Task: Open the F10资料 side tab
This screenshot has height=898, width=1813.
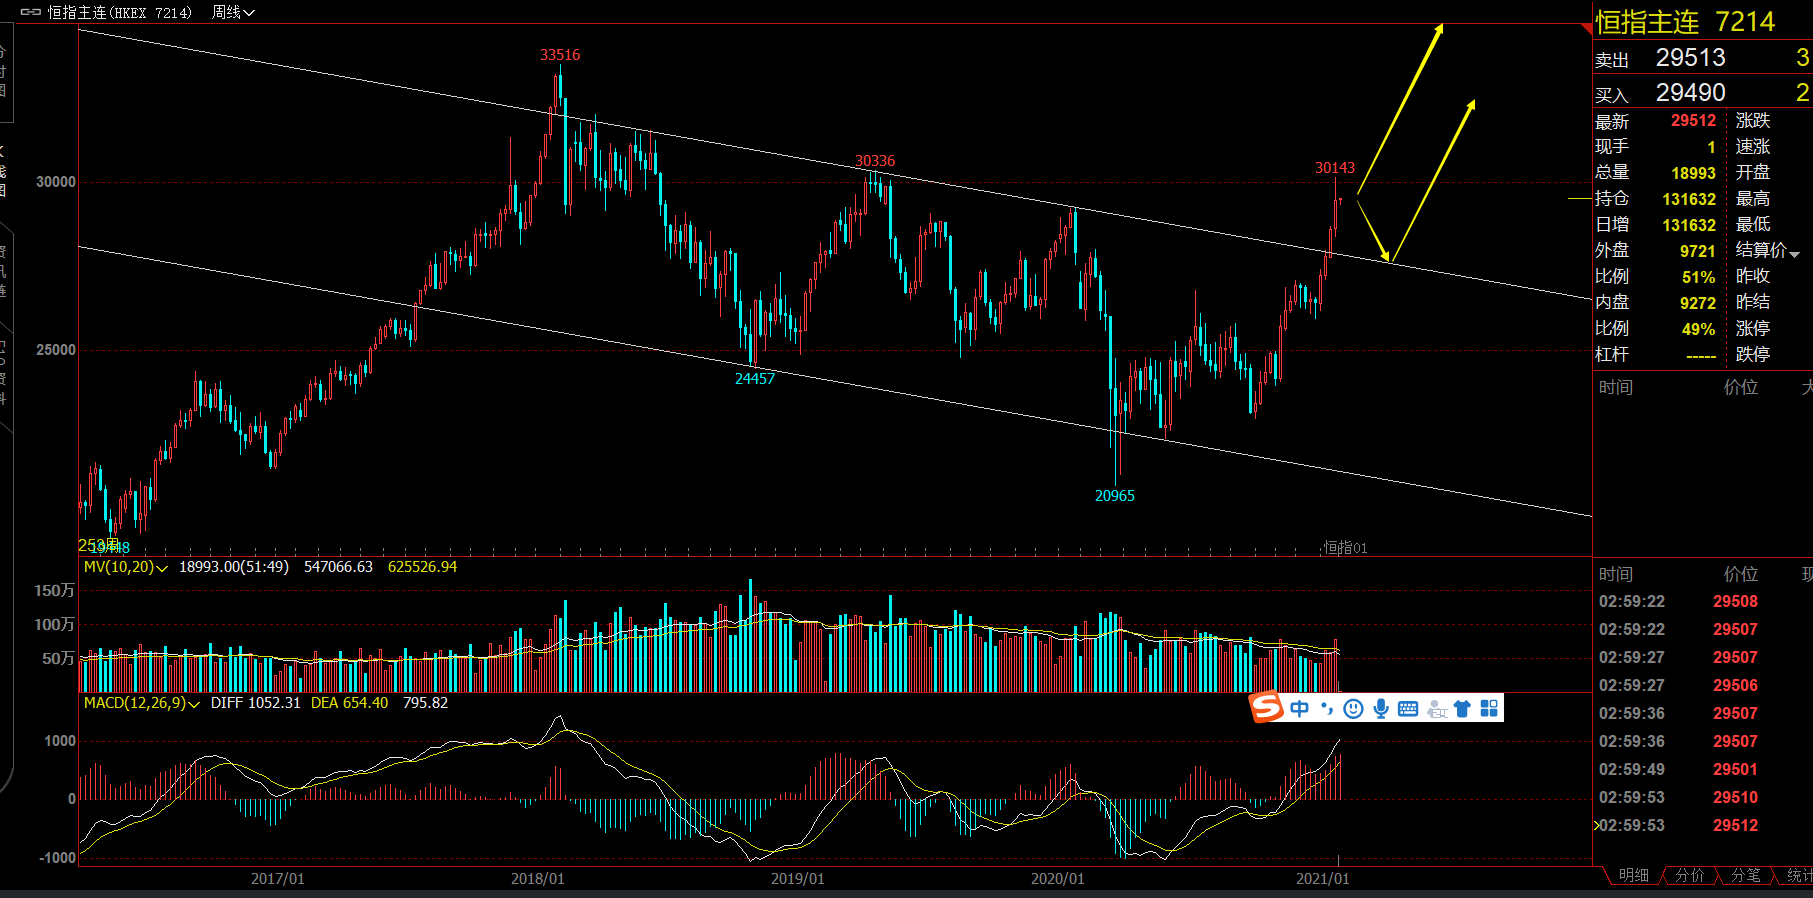Action: coord(4,372)
